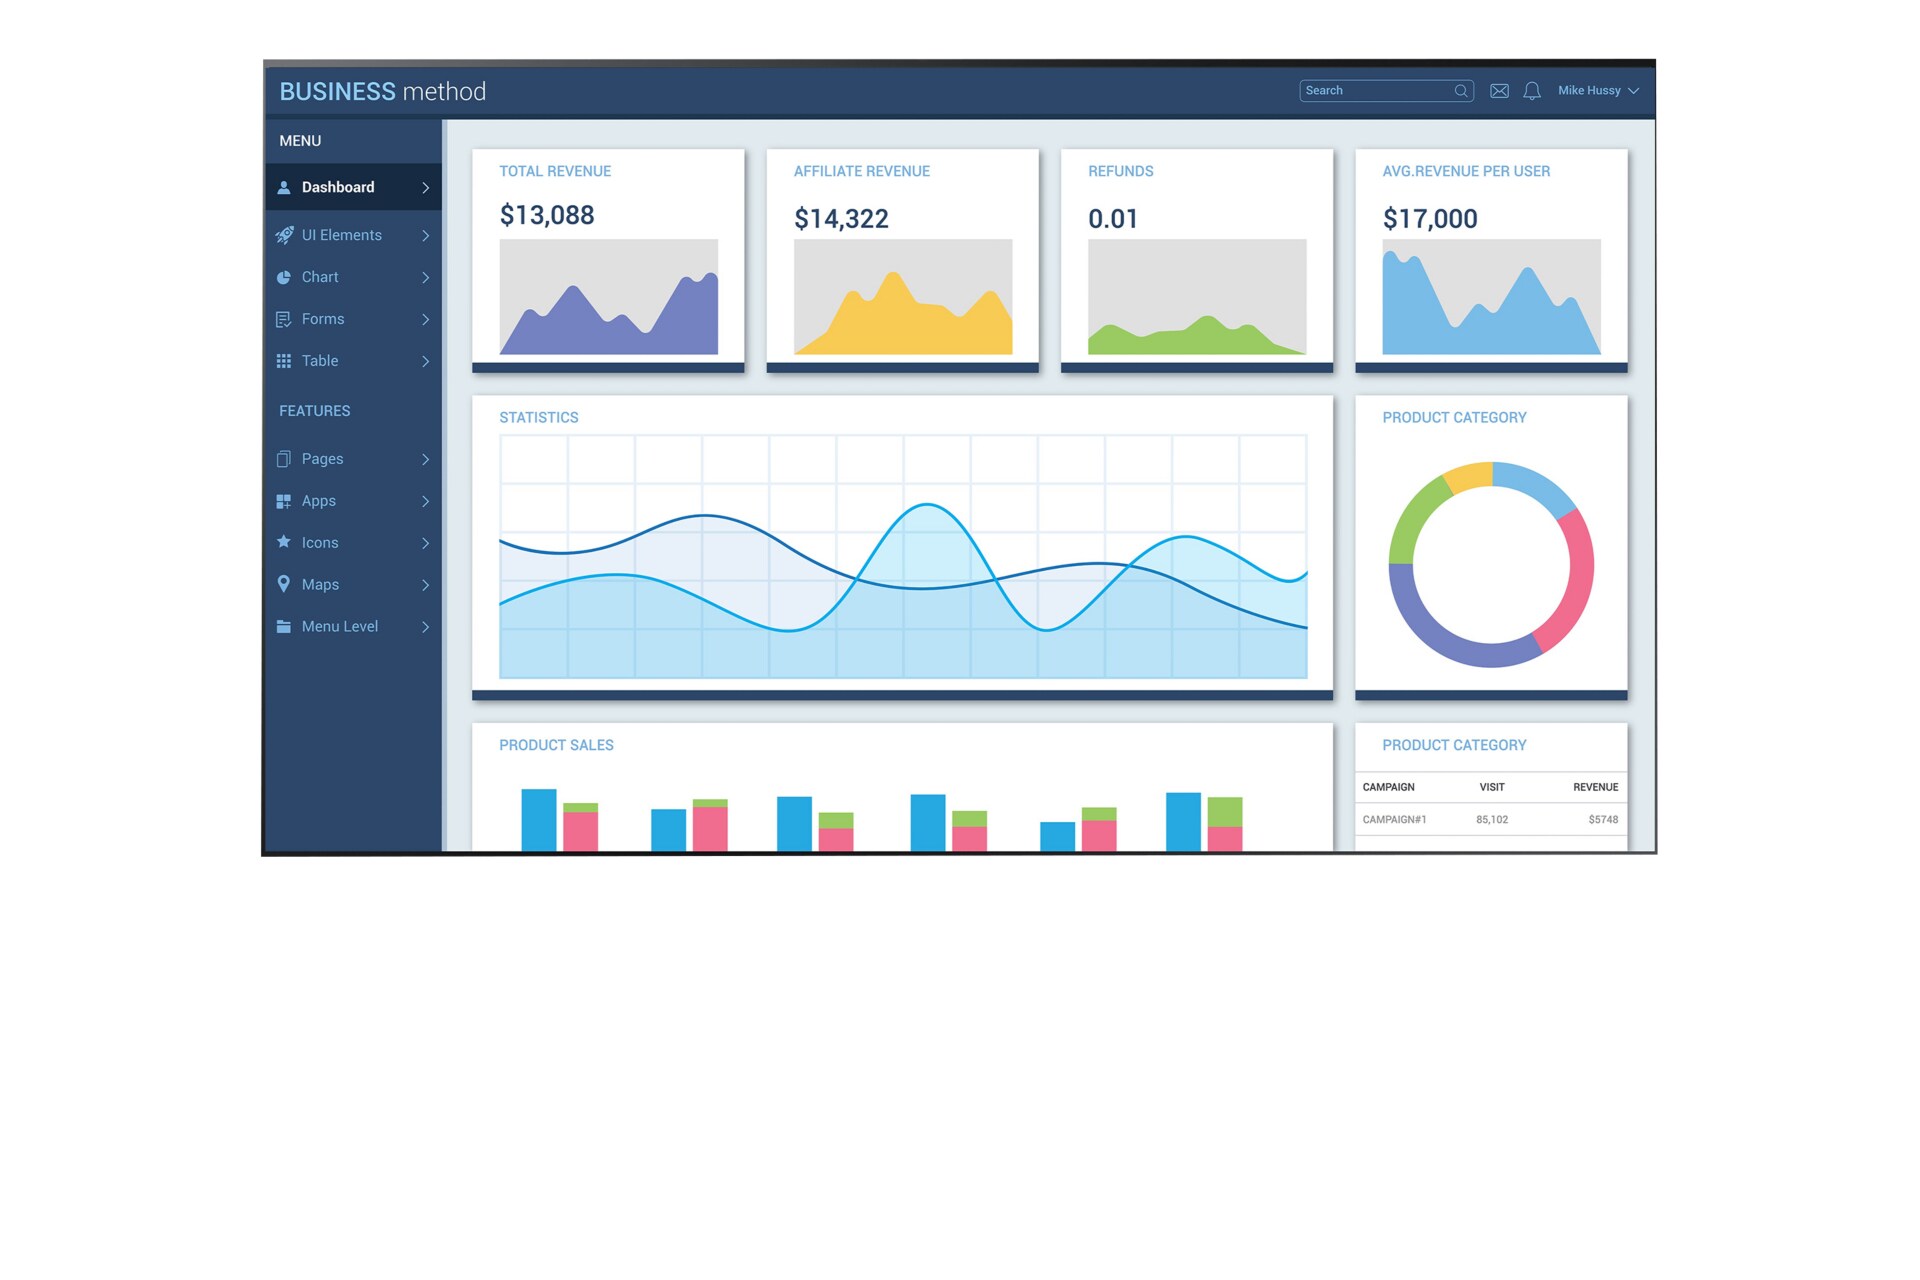Click the $13,088 total revenue value
1920x1280 pixels.
[547, 216]
